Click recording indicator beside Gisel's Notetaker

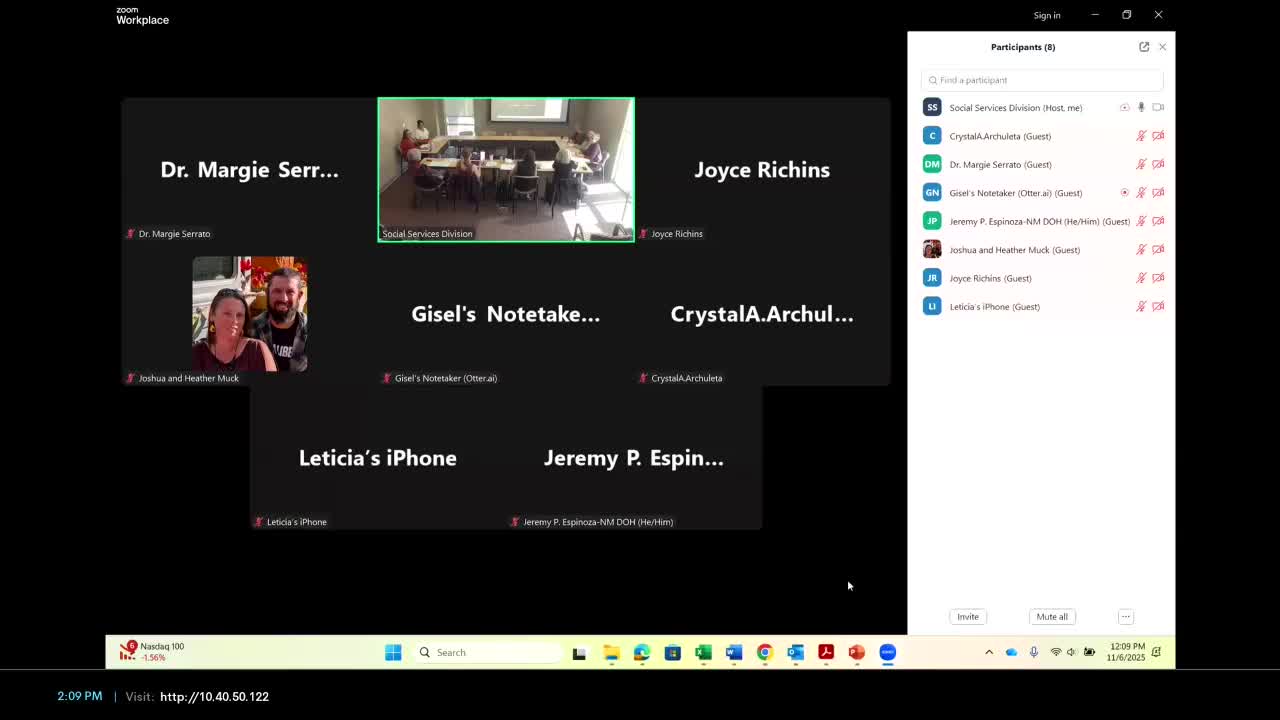click(1124, 193)
